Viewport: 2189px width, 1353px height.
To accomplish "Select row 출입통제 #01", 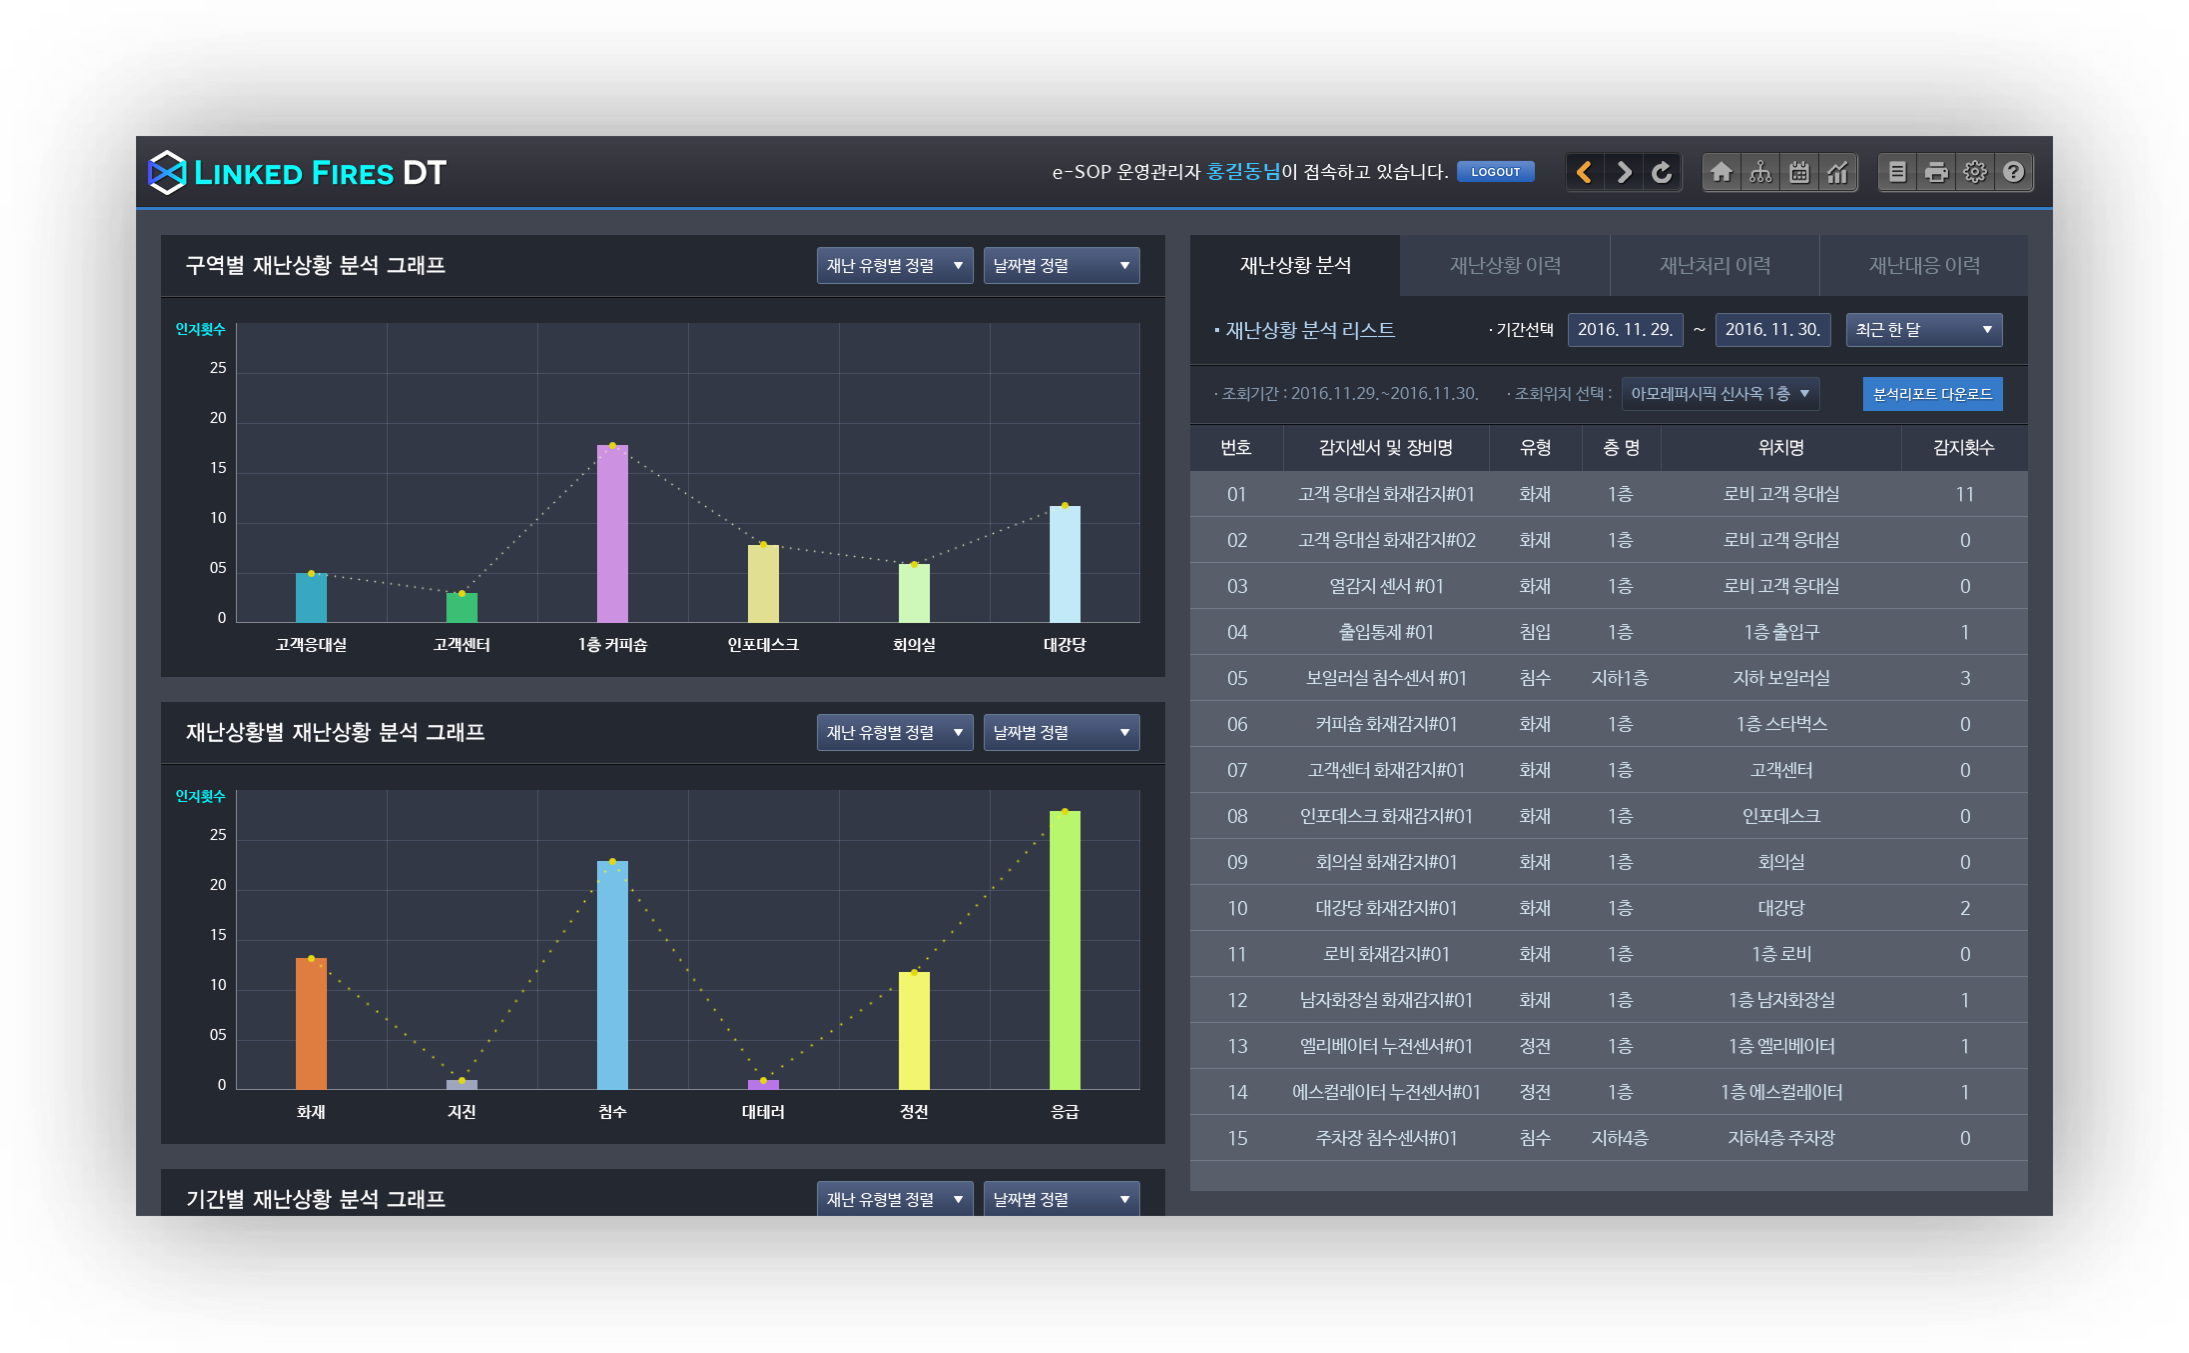I will [1609, 632].
